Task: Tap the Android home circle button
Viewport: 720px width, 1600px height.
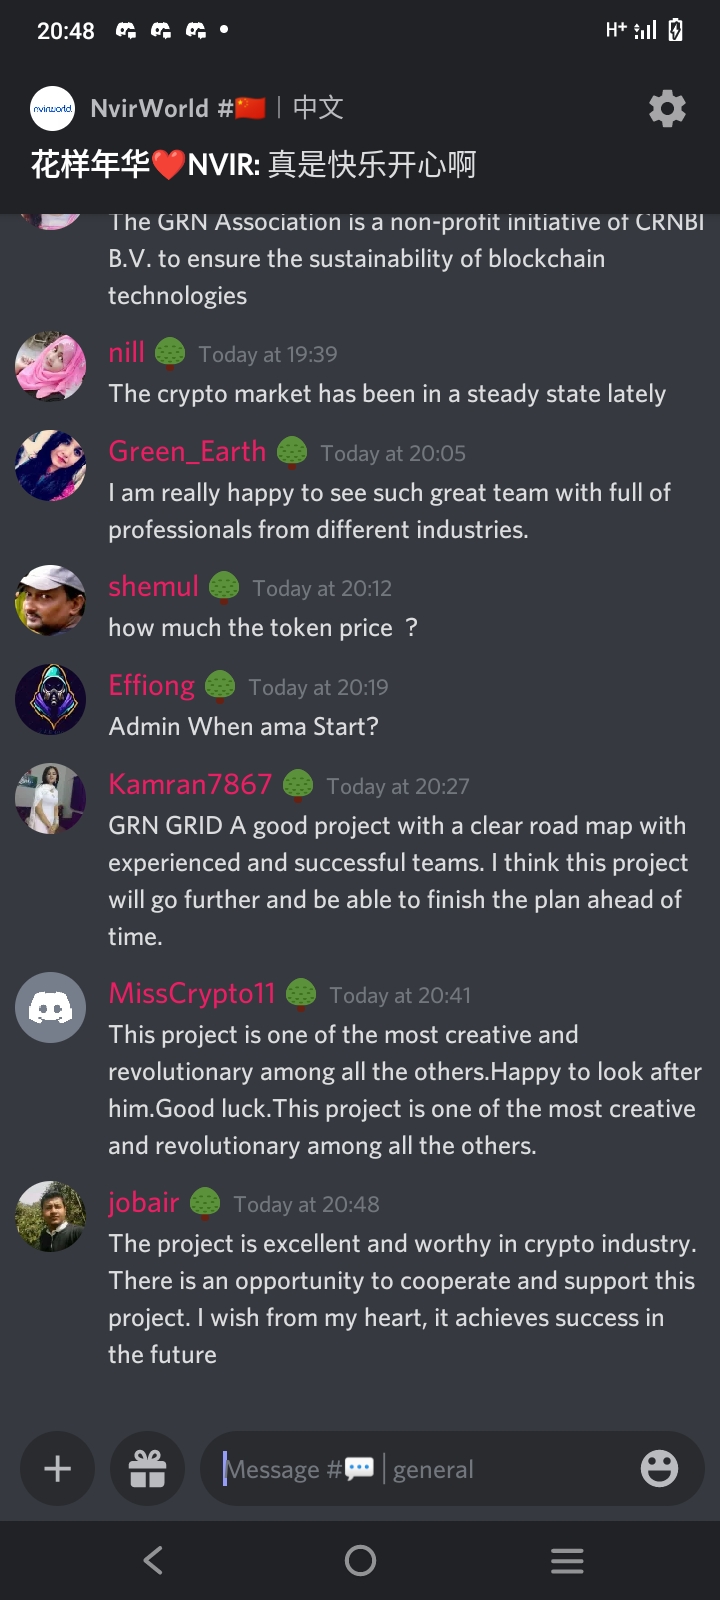Action: click(360, 1560)
